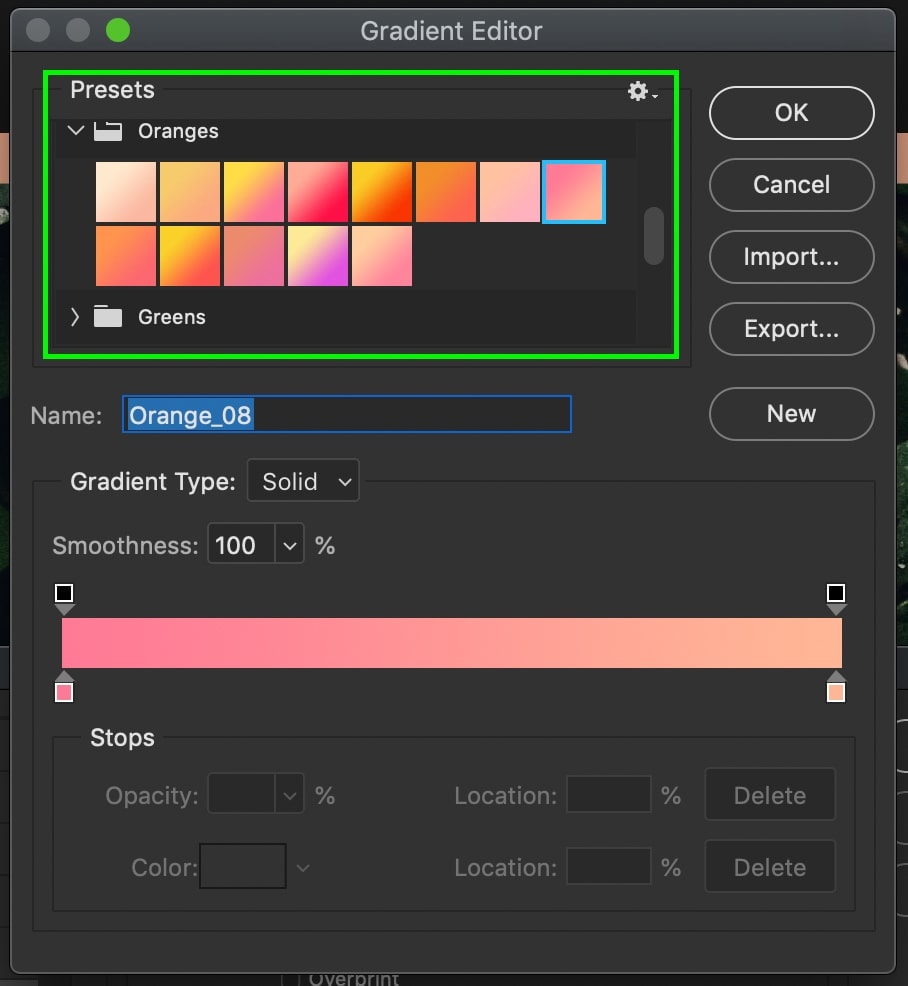
Task: Select the right peach color stop
Action: coord(836,688)
